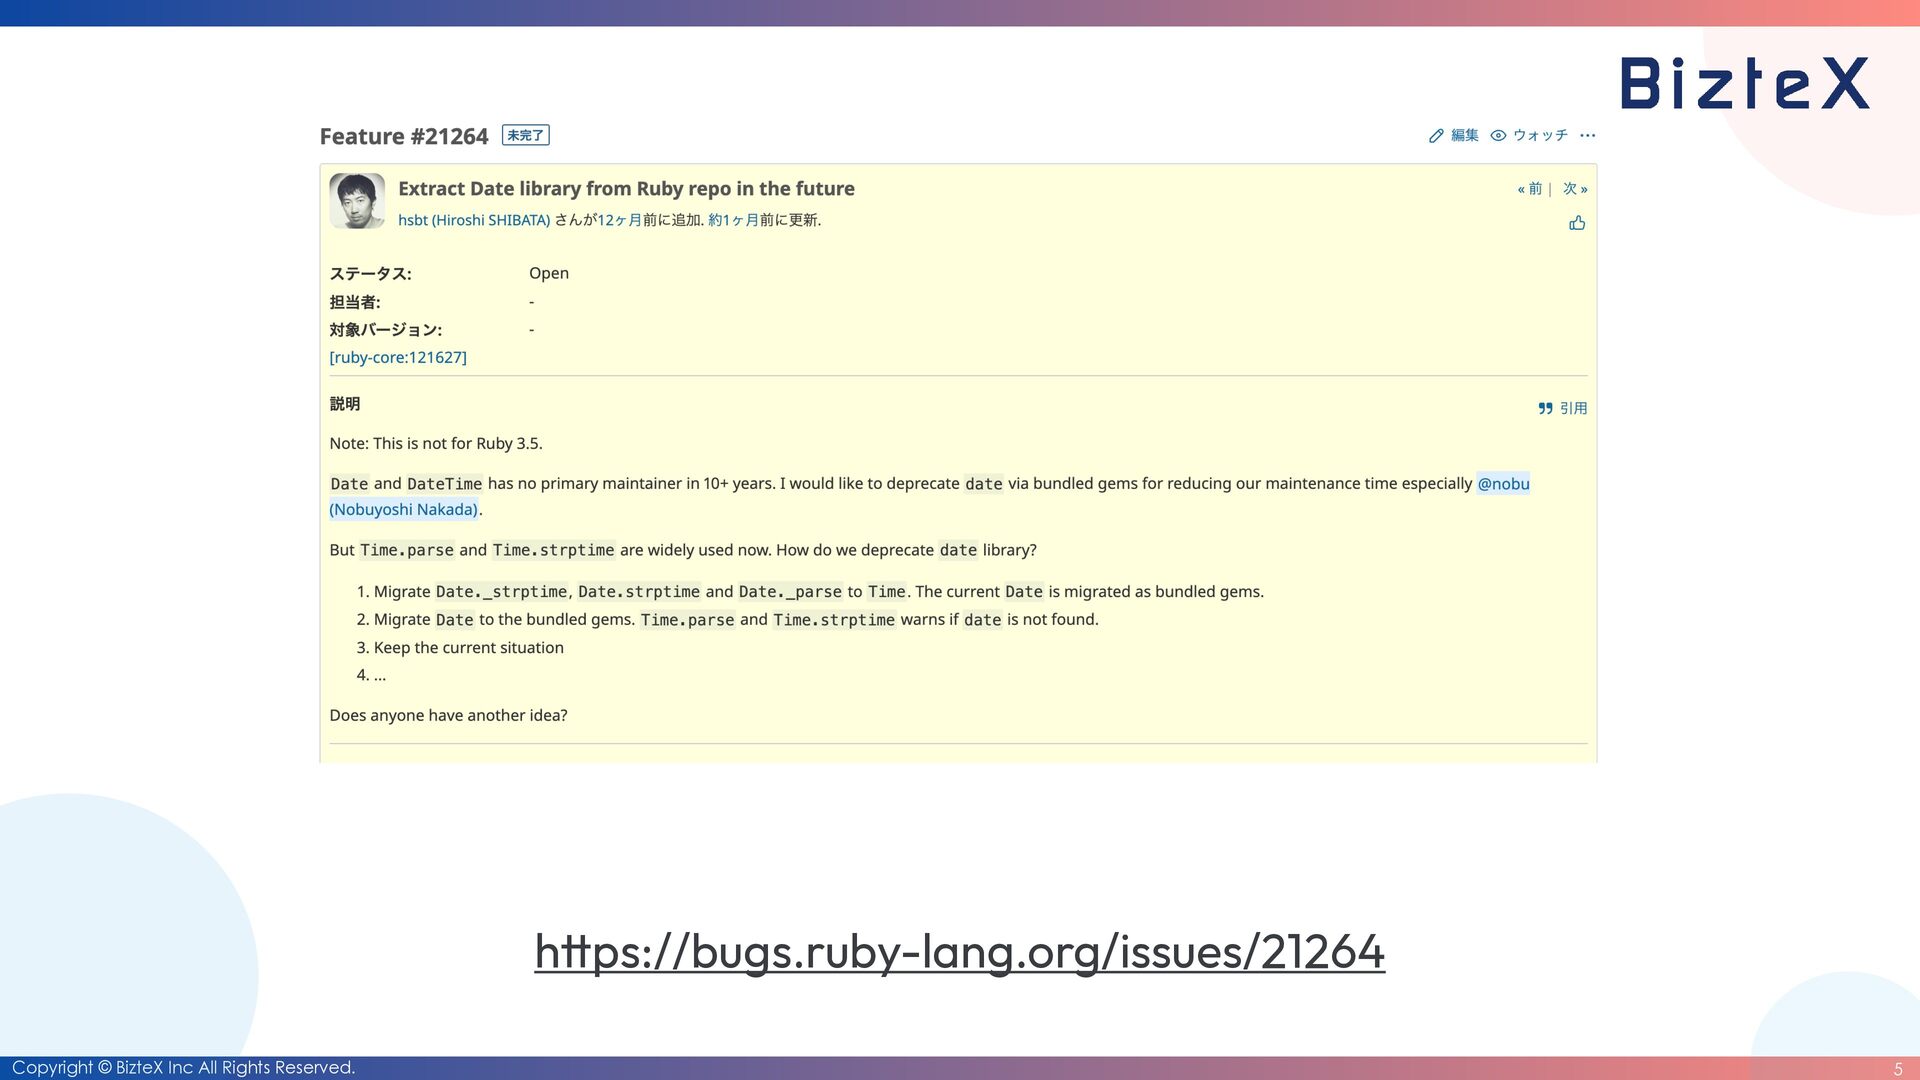Go to previous issue « 前
The width and height of the screenshot is (1920, 1080).
(x=1529, y=189)
